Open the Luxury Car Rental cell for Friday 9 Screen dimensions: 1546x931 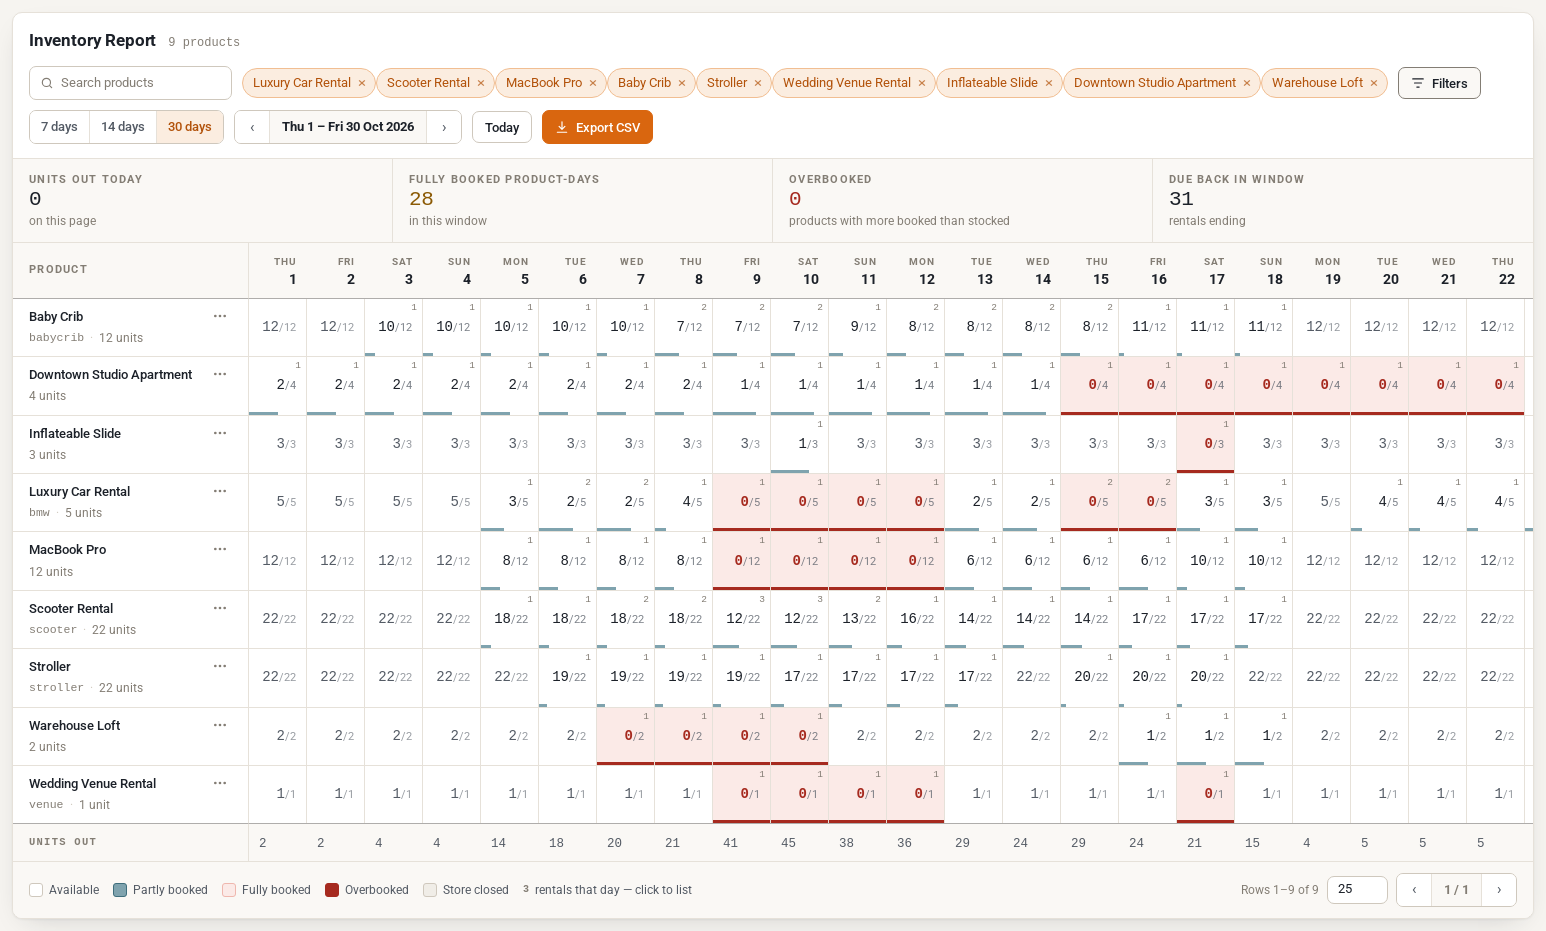742,502
